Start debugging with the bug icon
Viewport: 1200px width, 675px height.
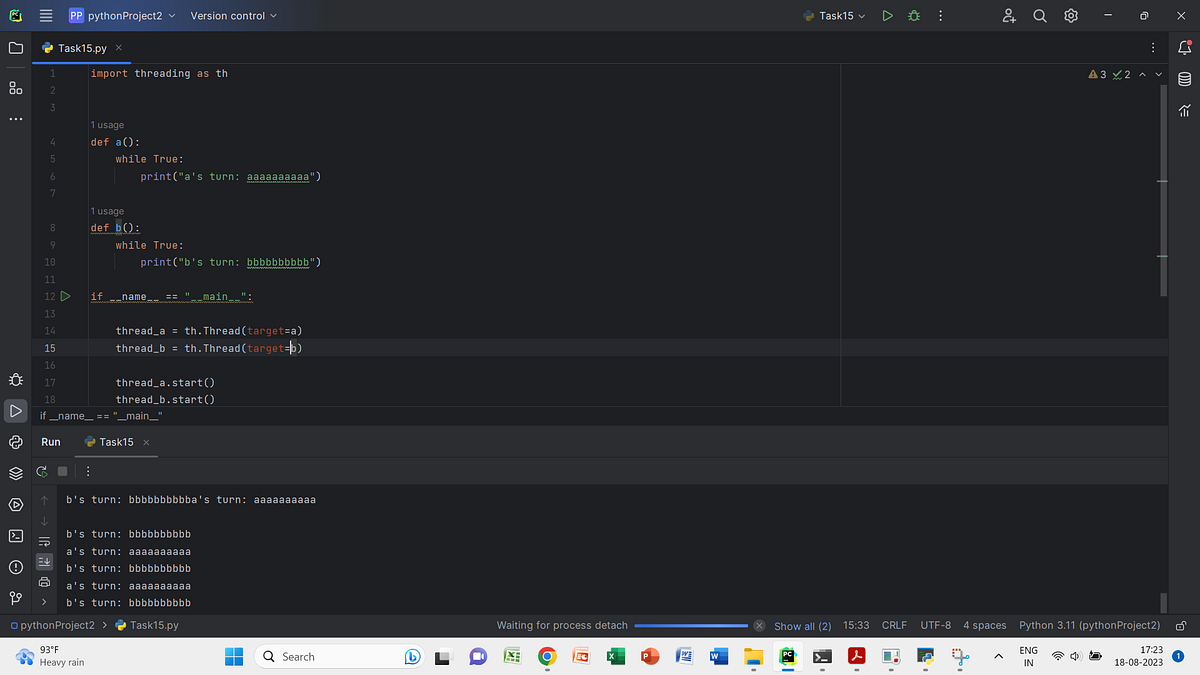coord(913,15)
